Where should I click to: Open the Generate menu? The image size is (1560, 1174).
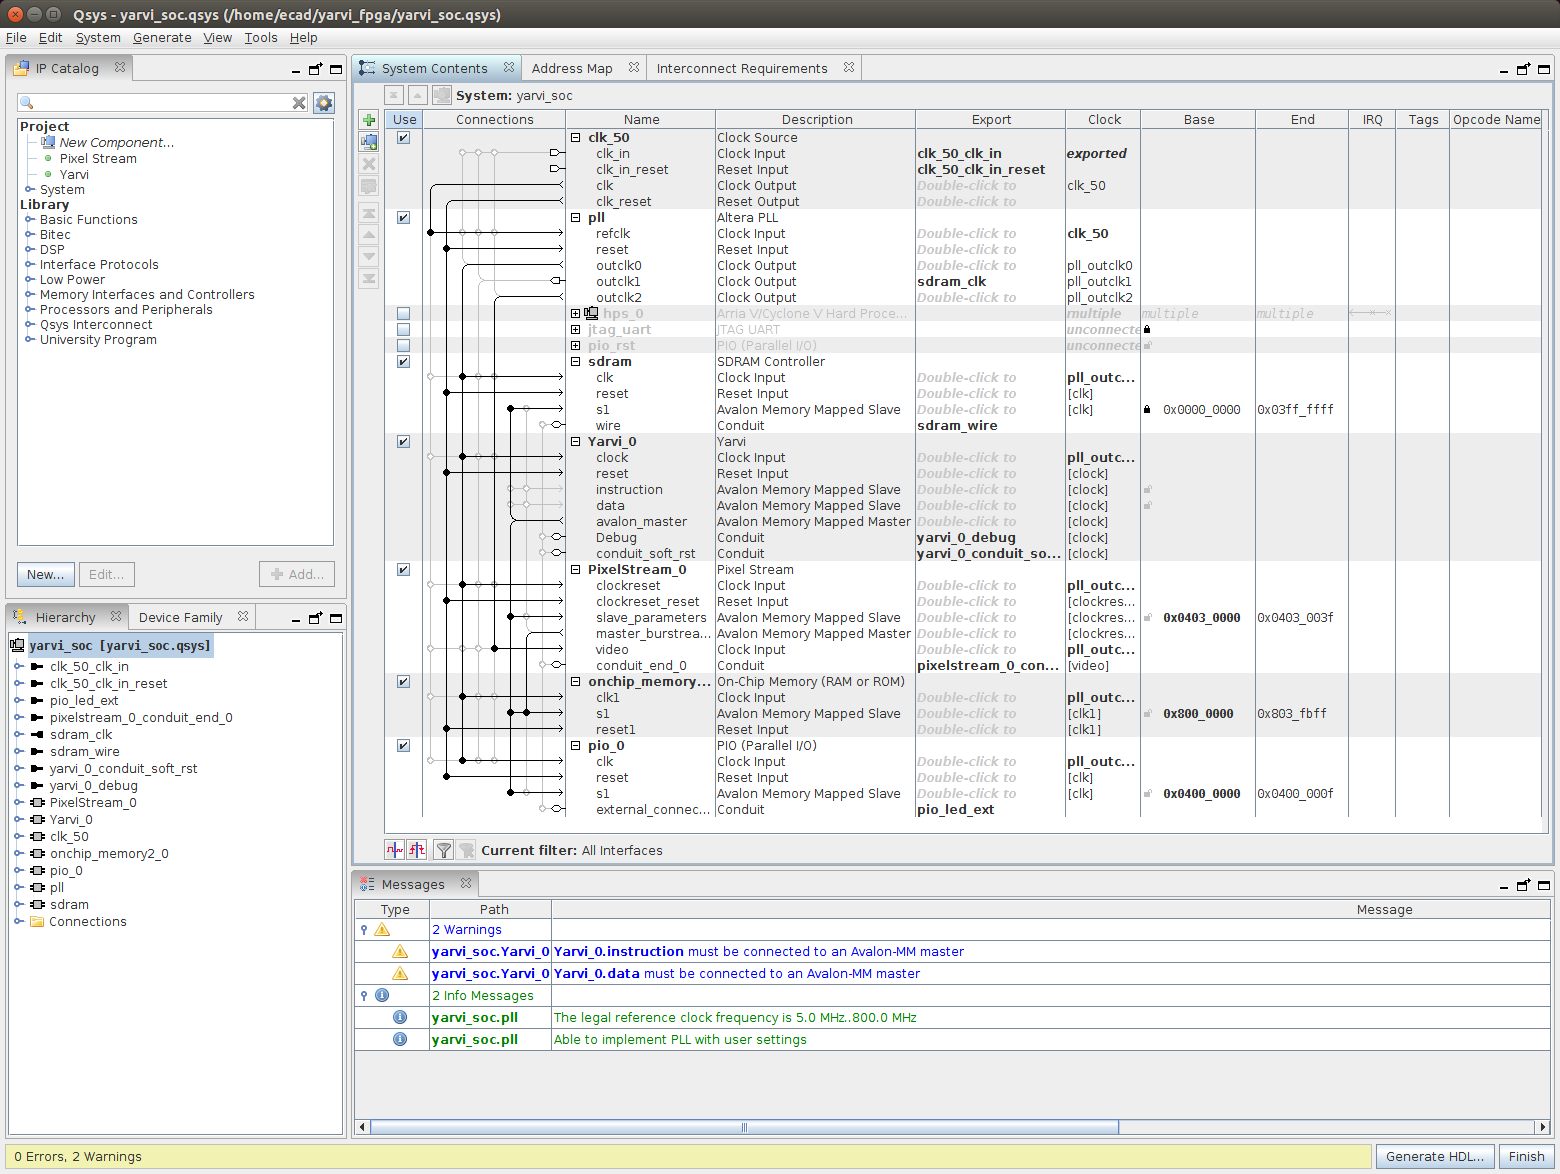pos(162,38)
